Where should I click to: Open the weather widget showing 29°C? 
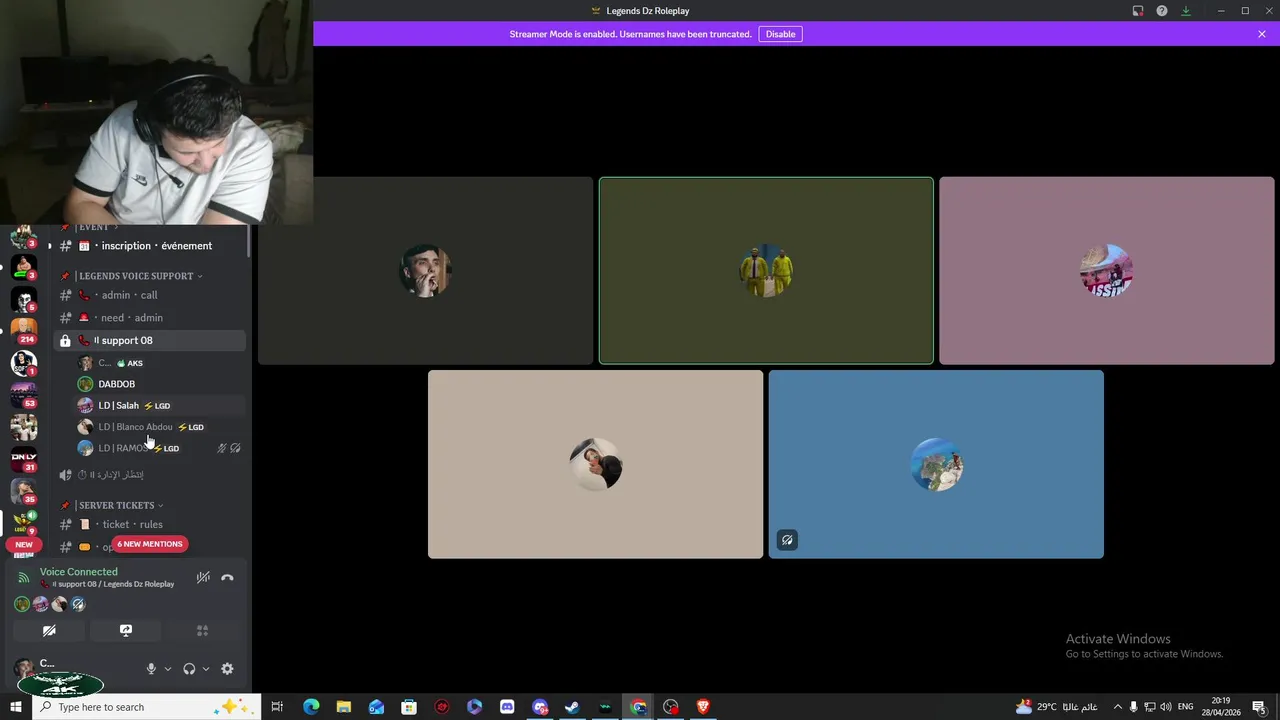click(x=1057, y=707)
